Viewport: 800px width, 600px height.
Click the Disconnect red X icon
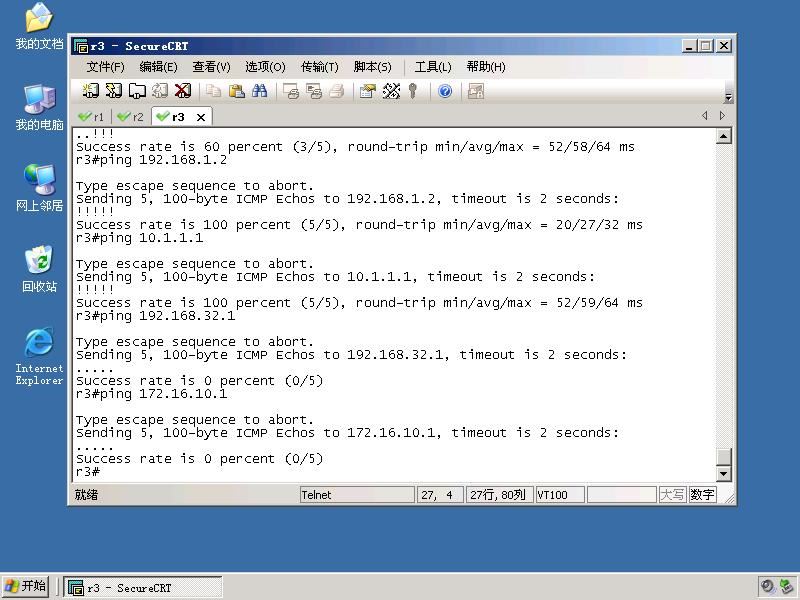(183, 91)
